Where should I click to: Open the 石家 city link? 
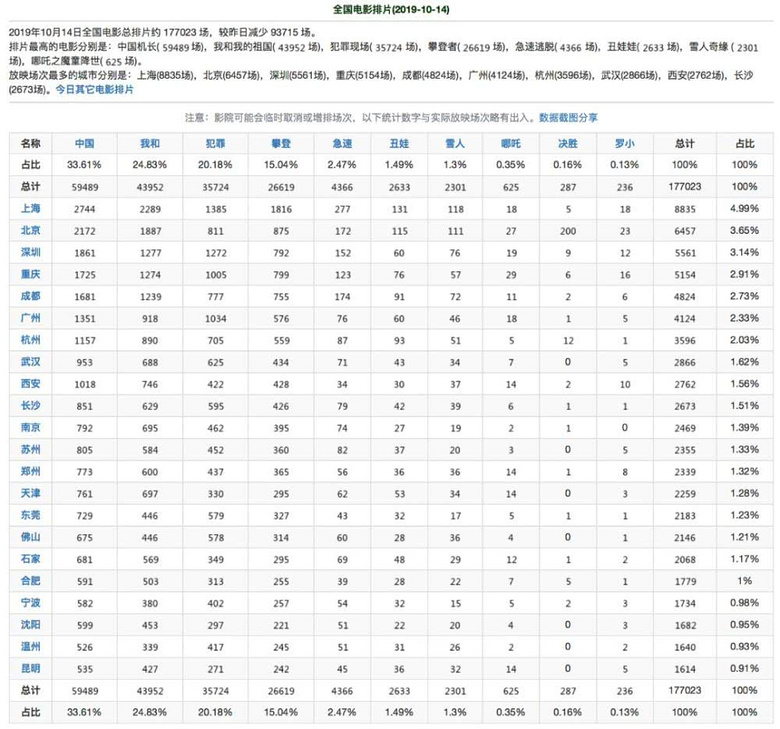(x=30, y=559)
